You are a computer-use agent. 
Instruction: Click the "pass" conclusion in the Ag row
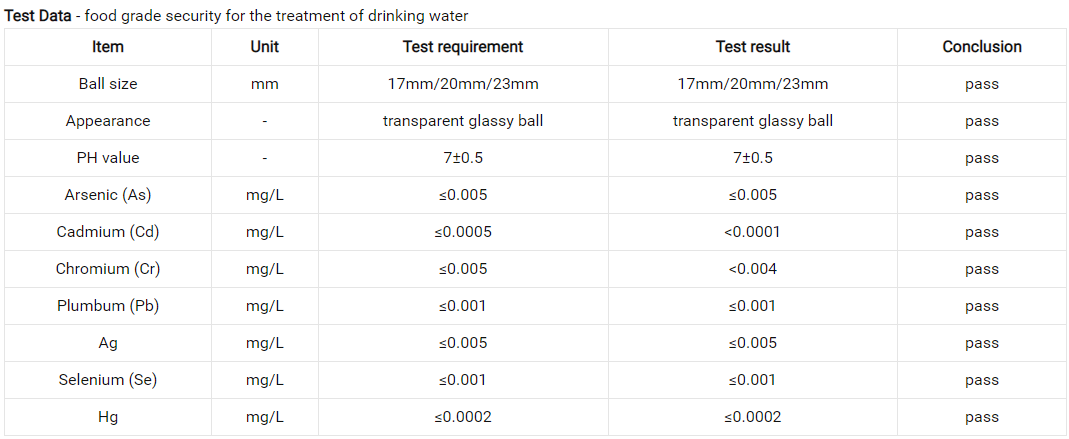(x=982, y=343)
